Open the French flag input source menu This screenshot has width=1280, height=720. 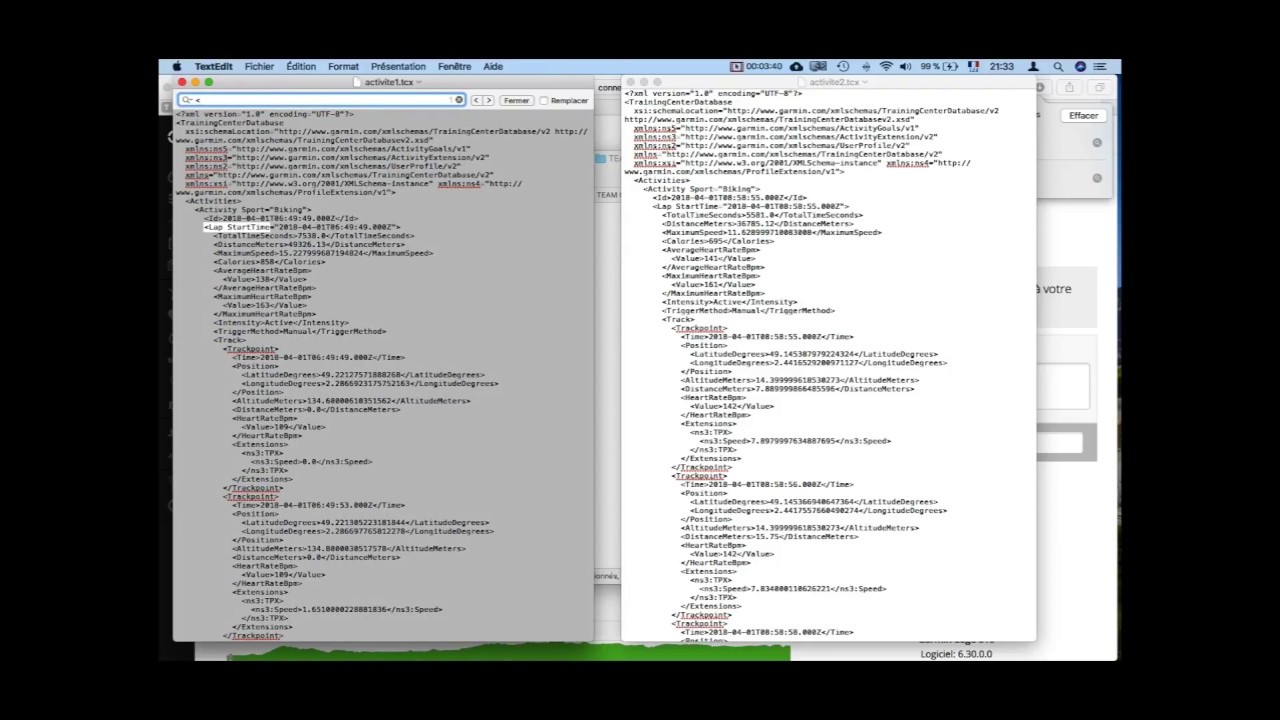973,67
